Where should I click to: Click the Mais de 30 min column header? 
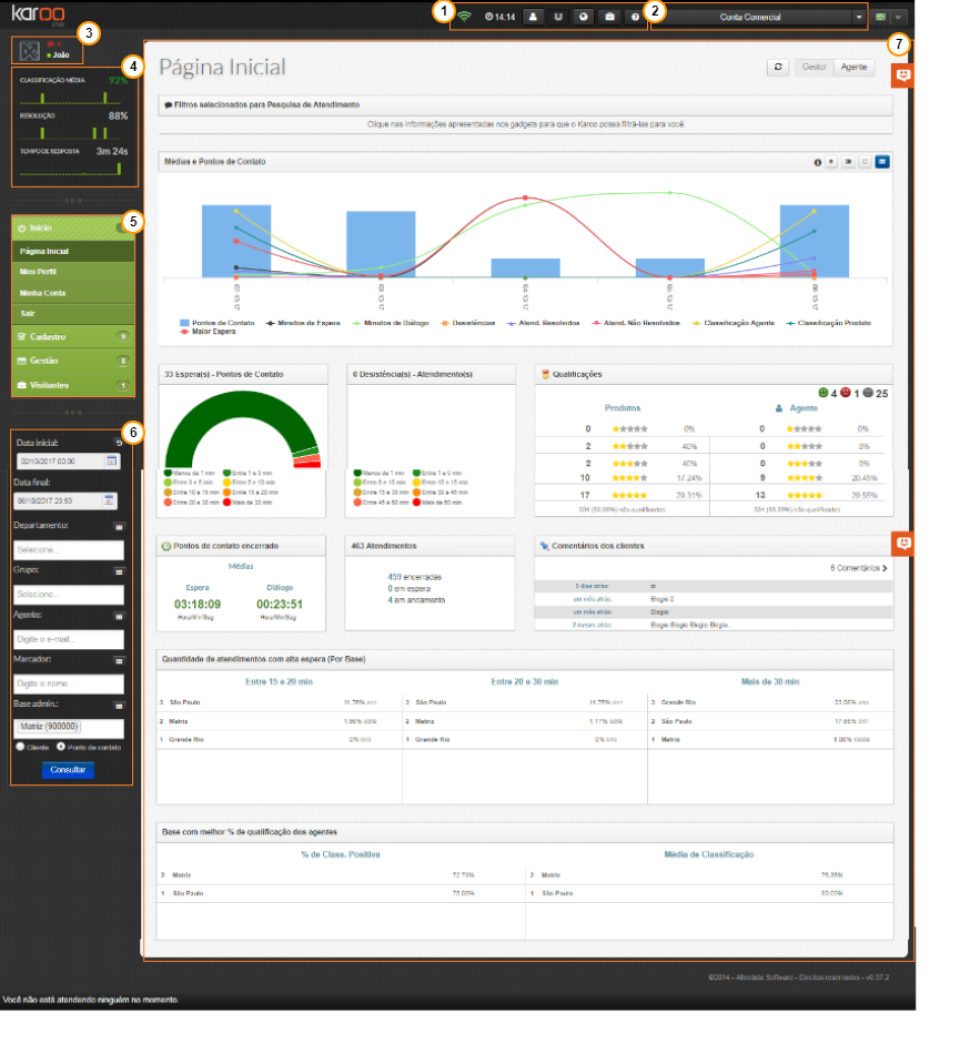[x=771, y=682]
